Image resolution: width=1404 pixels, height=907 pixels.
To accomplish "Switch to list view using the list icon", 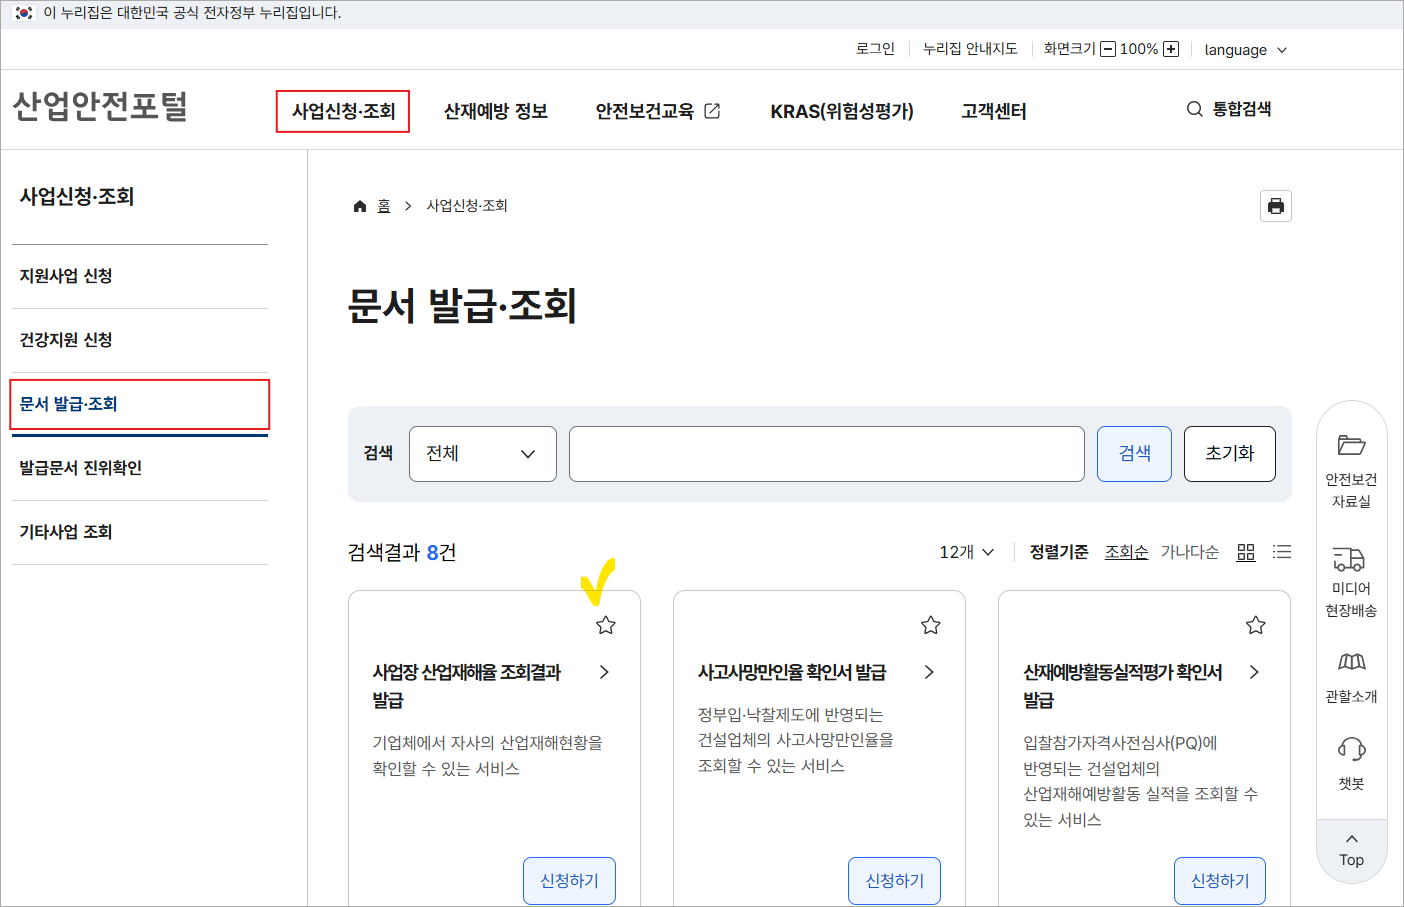I will [x=1282, y=551].
